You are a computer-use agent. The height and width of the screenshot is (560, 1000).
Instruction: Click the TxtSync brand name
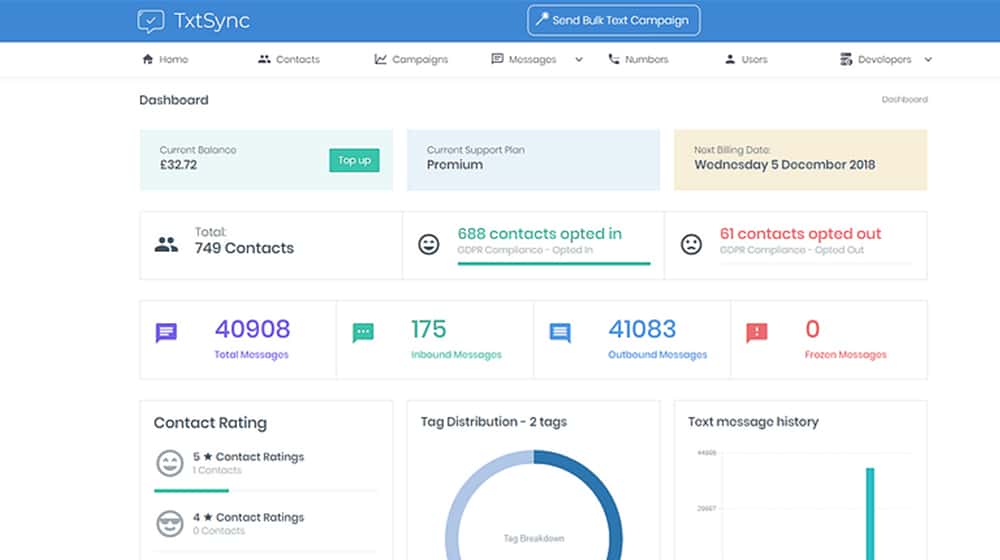(212, 20)
